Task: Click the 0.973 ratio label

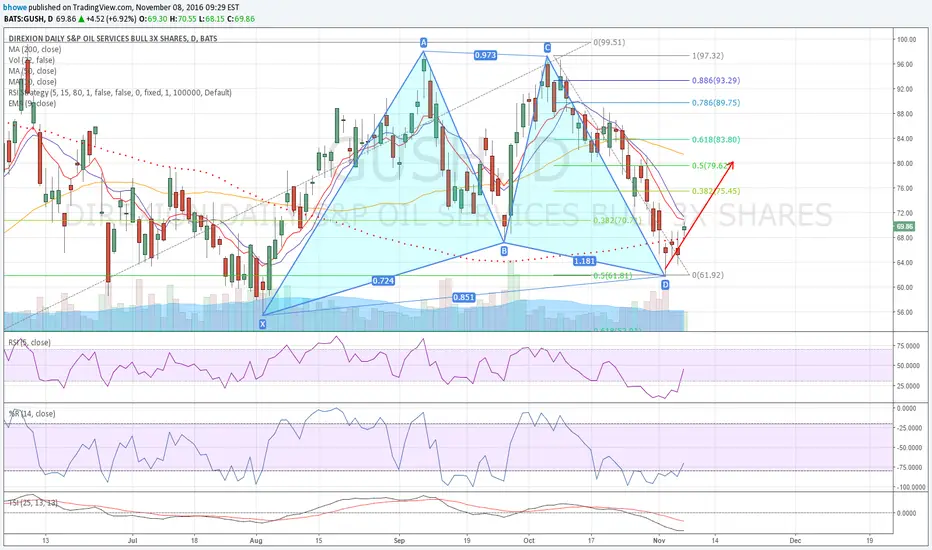Action: (485, 55)
